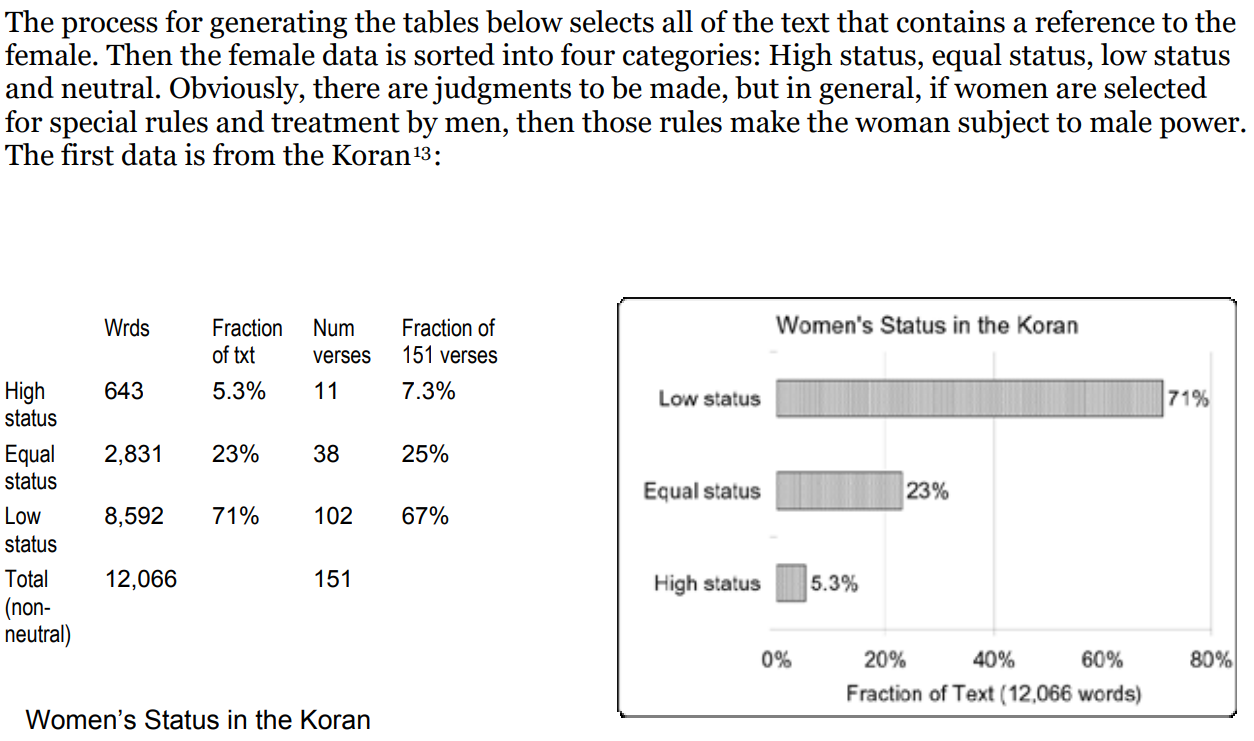This screenshot has width=1254, height=741.
Task: Click the table caption below the table
Action: click(198, 720)
